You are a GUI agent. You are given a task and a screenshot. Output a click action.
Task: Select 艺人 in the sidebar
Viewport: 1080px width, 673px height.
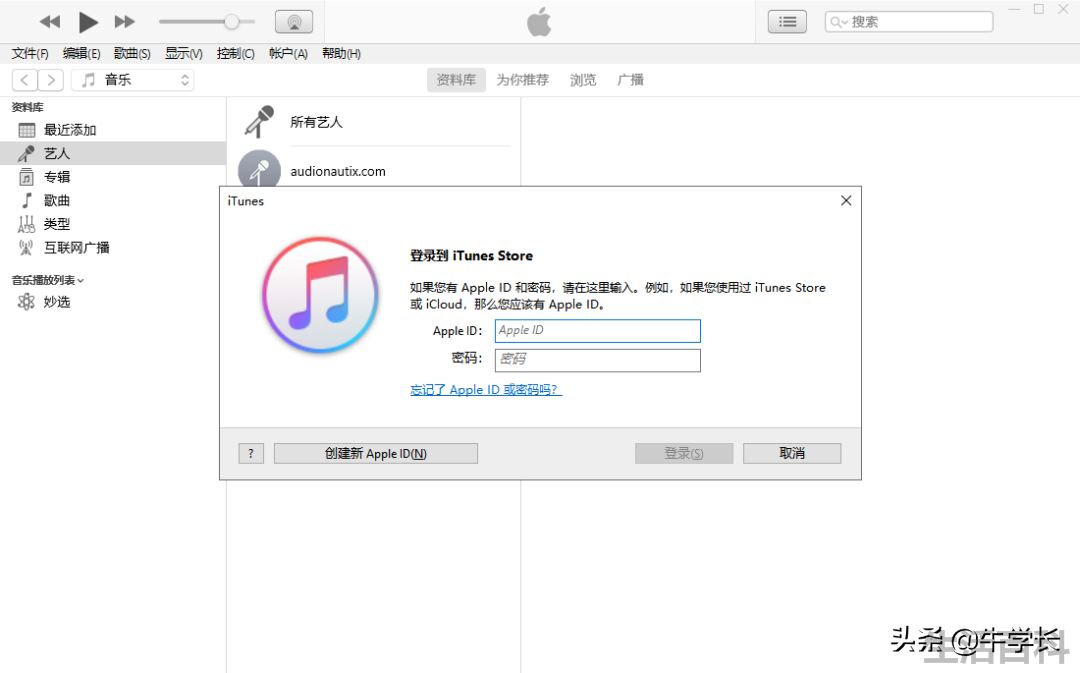[113, 154]
